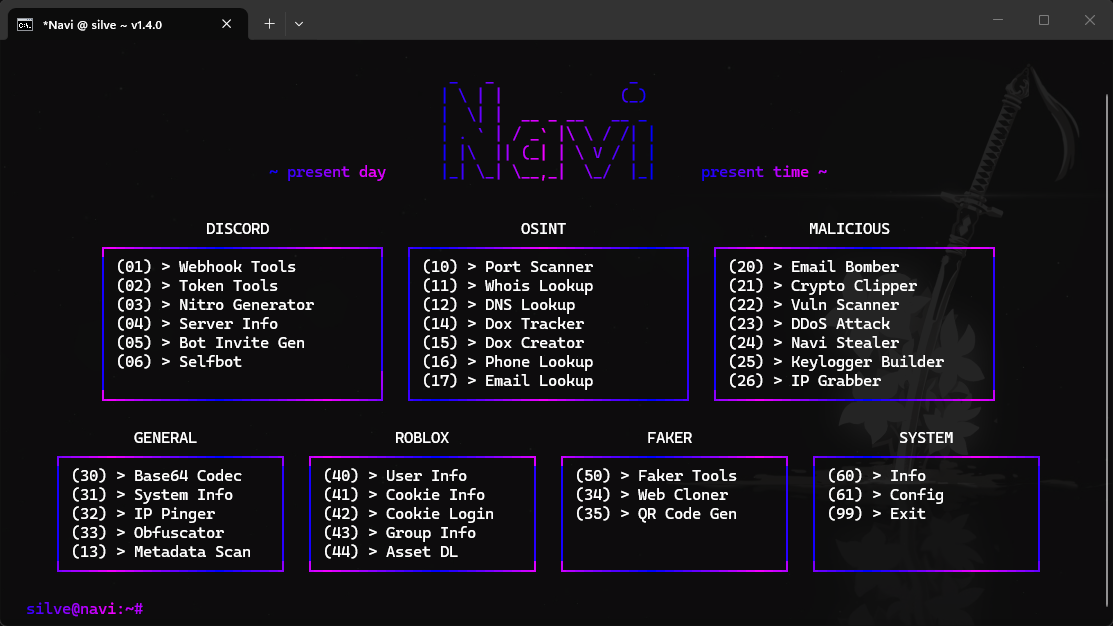Click the '(13) > Metadata Scan' entry

tap(161, 551)
